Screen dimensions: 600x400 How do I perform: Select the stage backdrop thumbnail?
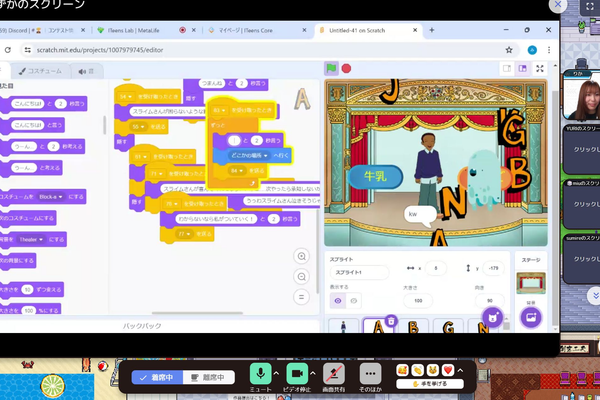pyautogui.click(x=531, y=283)
